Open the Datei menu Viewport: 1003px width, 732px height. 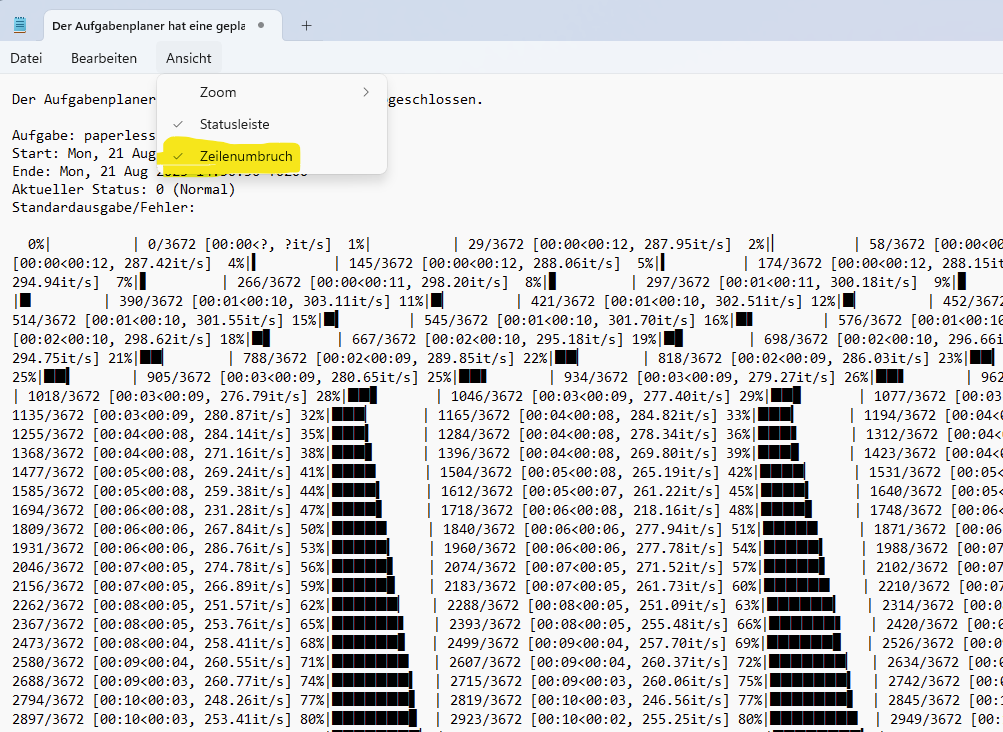pos(26,58)
